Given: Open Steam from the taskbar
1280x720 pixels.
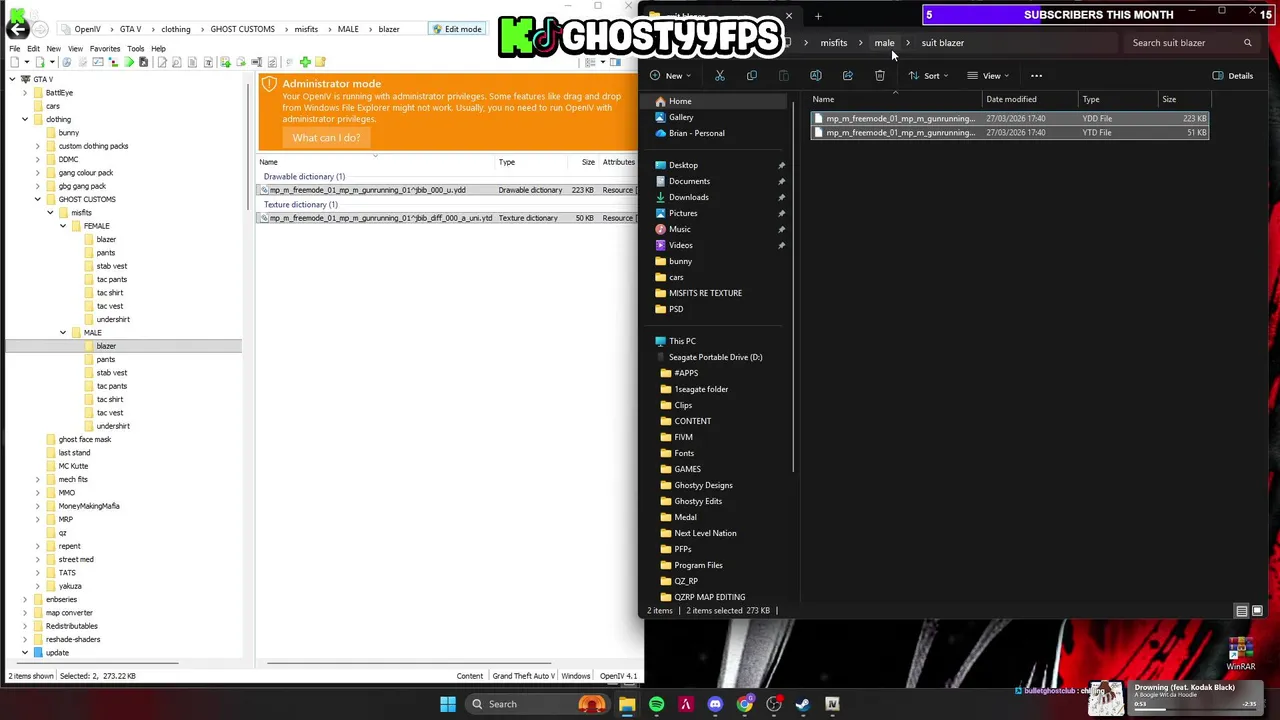Looking at the screenshot, I should pyautogui.click(x=803, y=704).
